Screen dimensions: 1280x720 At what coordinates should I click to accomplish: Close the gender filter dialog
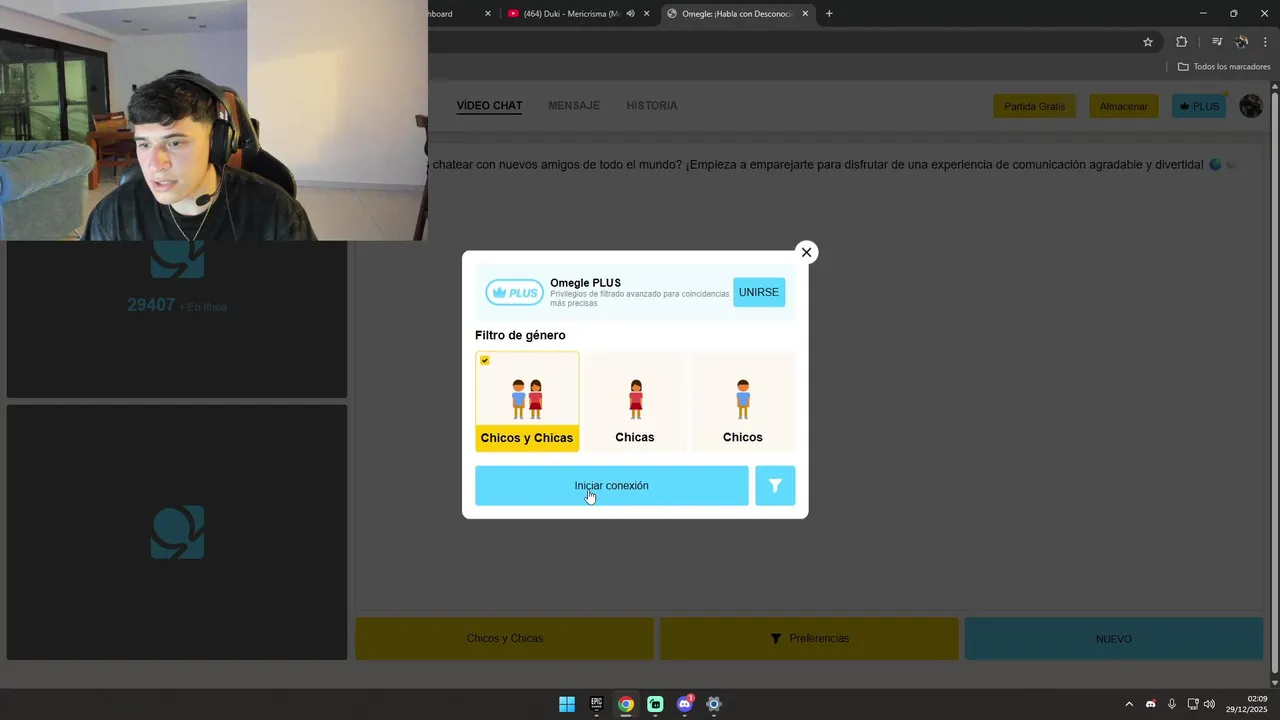pyautogui.click(x=806, y=252)
